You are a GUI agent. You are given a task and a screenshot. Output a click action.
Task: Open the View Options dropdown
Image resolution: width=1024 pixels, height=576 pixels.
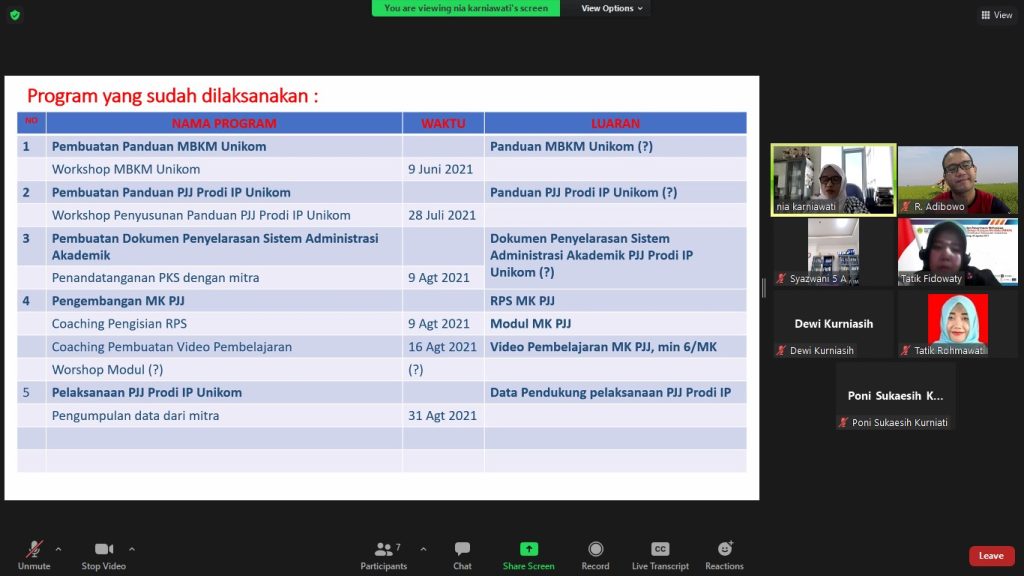(612, 8)
